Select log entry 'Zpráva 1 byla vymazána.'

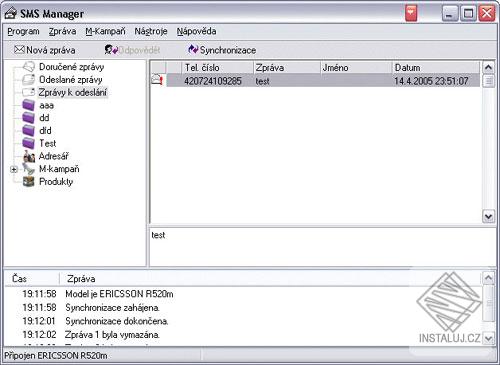(112, 335)
